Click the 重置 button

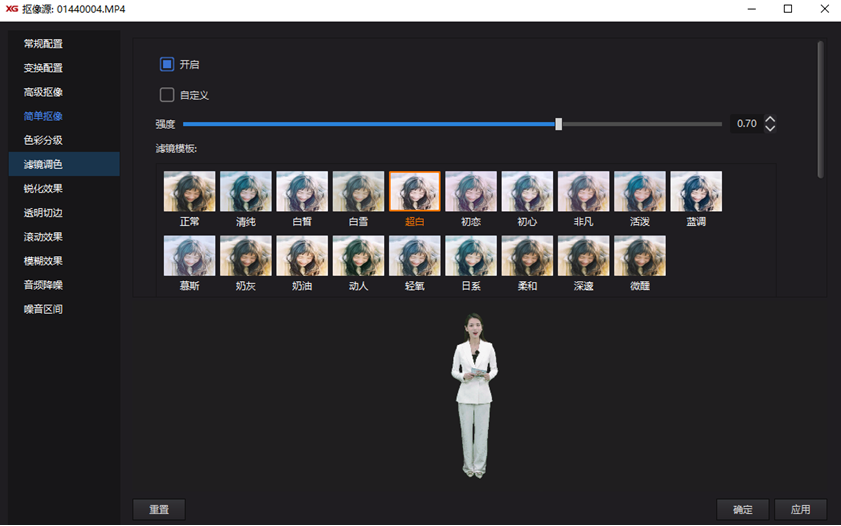pyautogui.click(x=159, y=509)
